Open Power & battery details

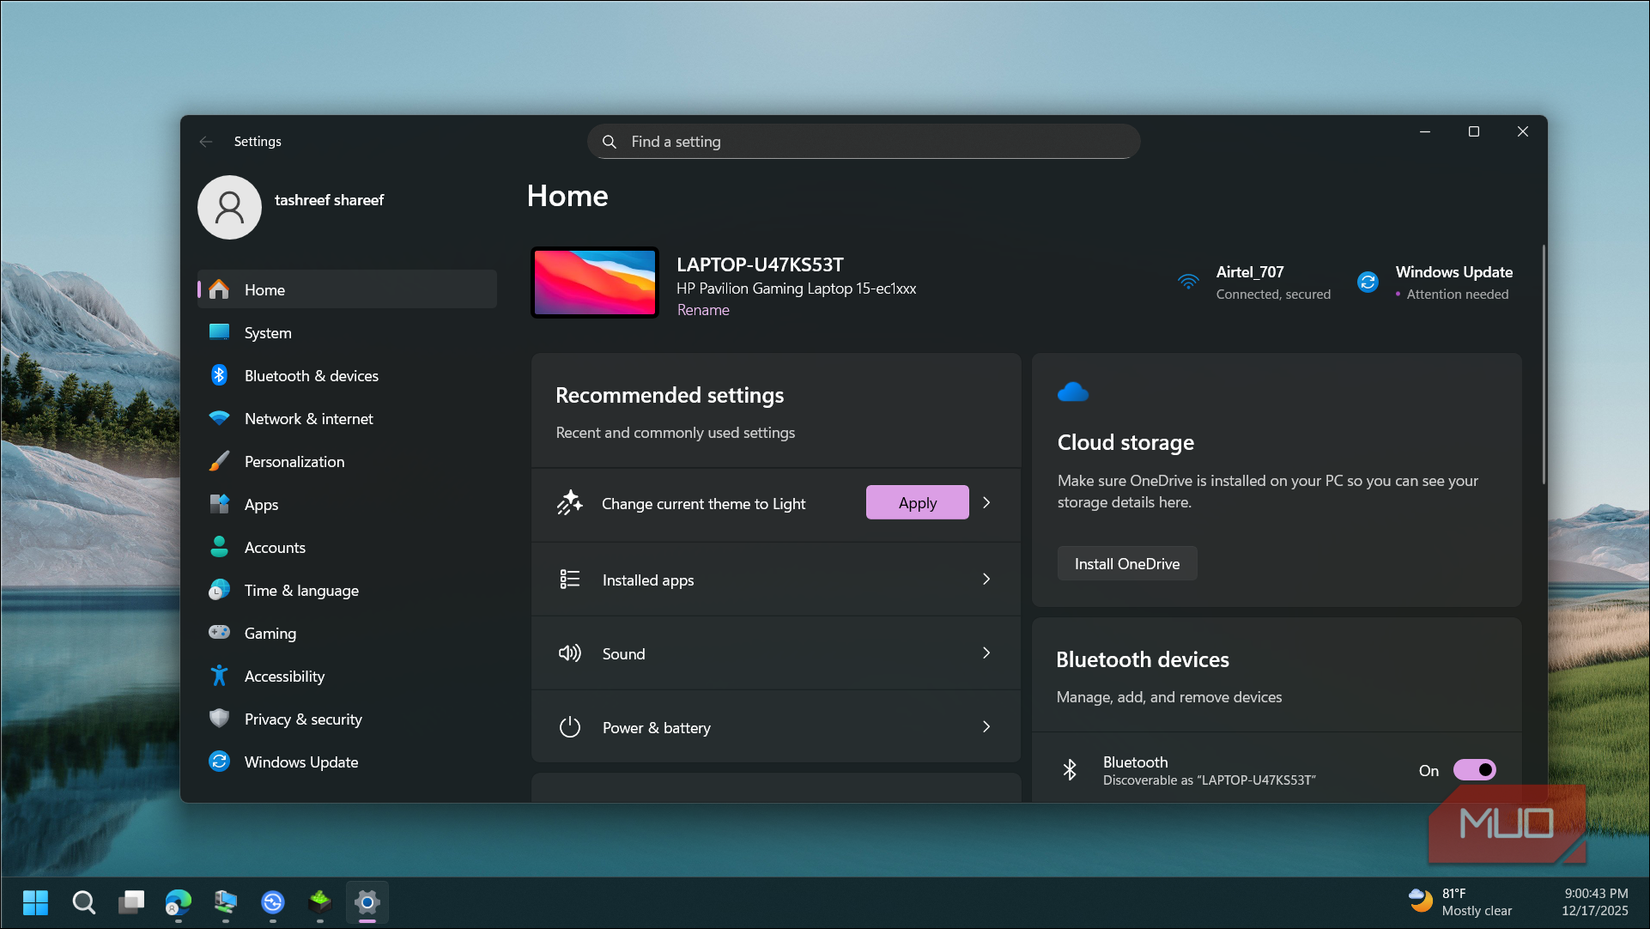pyautogui.click(x=776, y=727)
